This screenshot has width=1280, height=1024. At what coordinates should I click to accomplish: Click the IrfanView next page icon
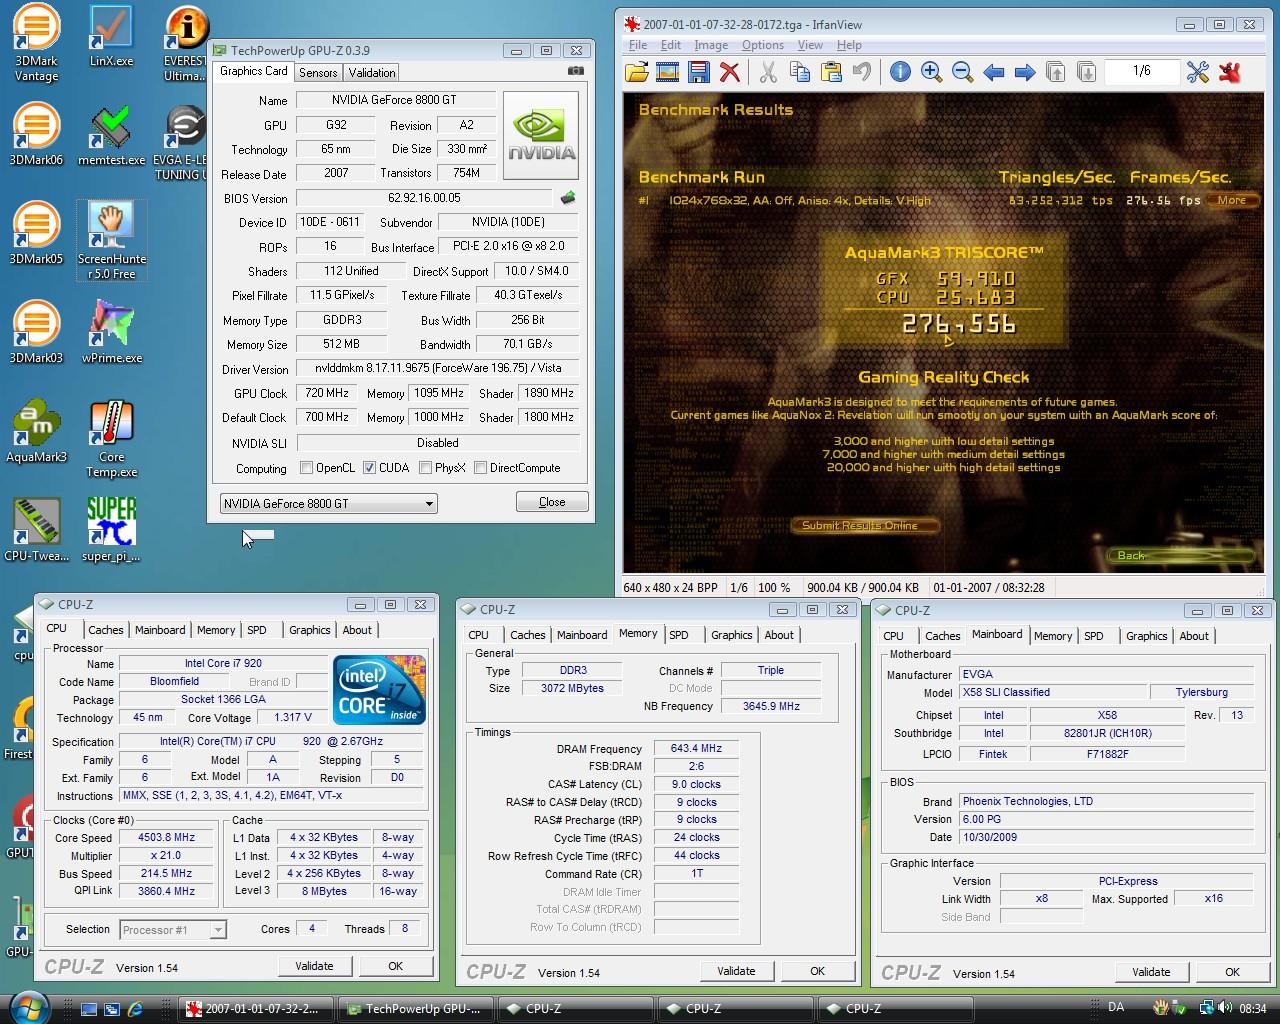pos(1086,72)
